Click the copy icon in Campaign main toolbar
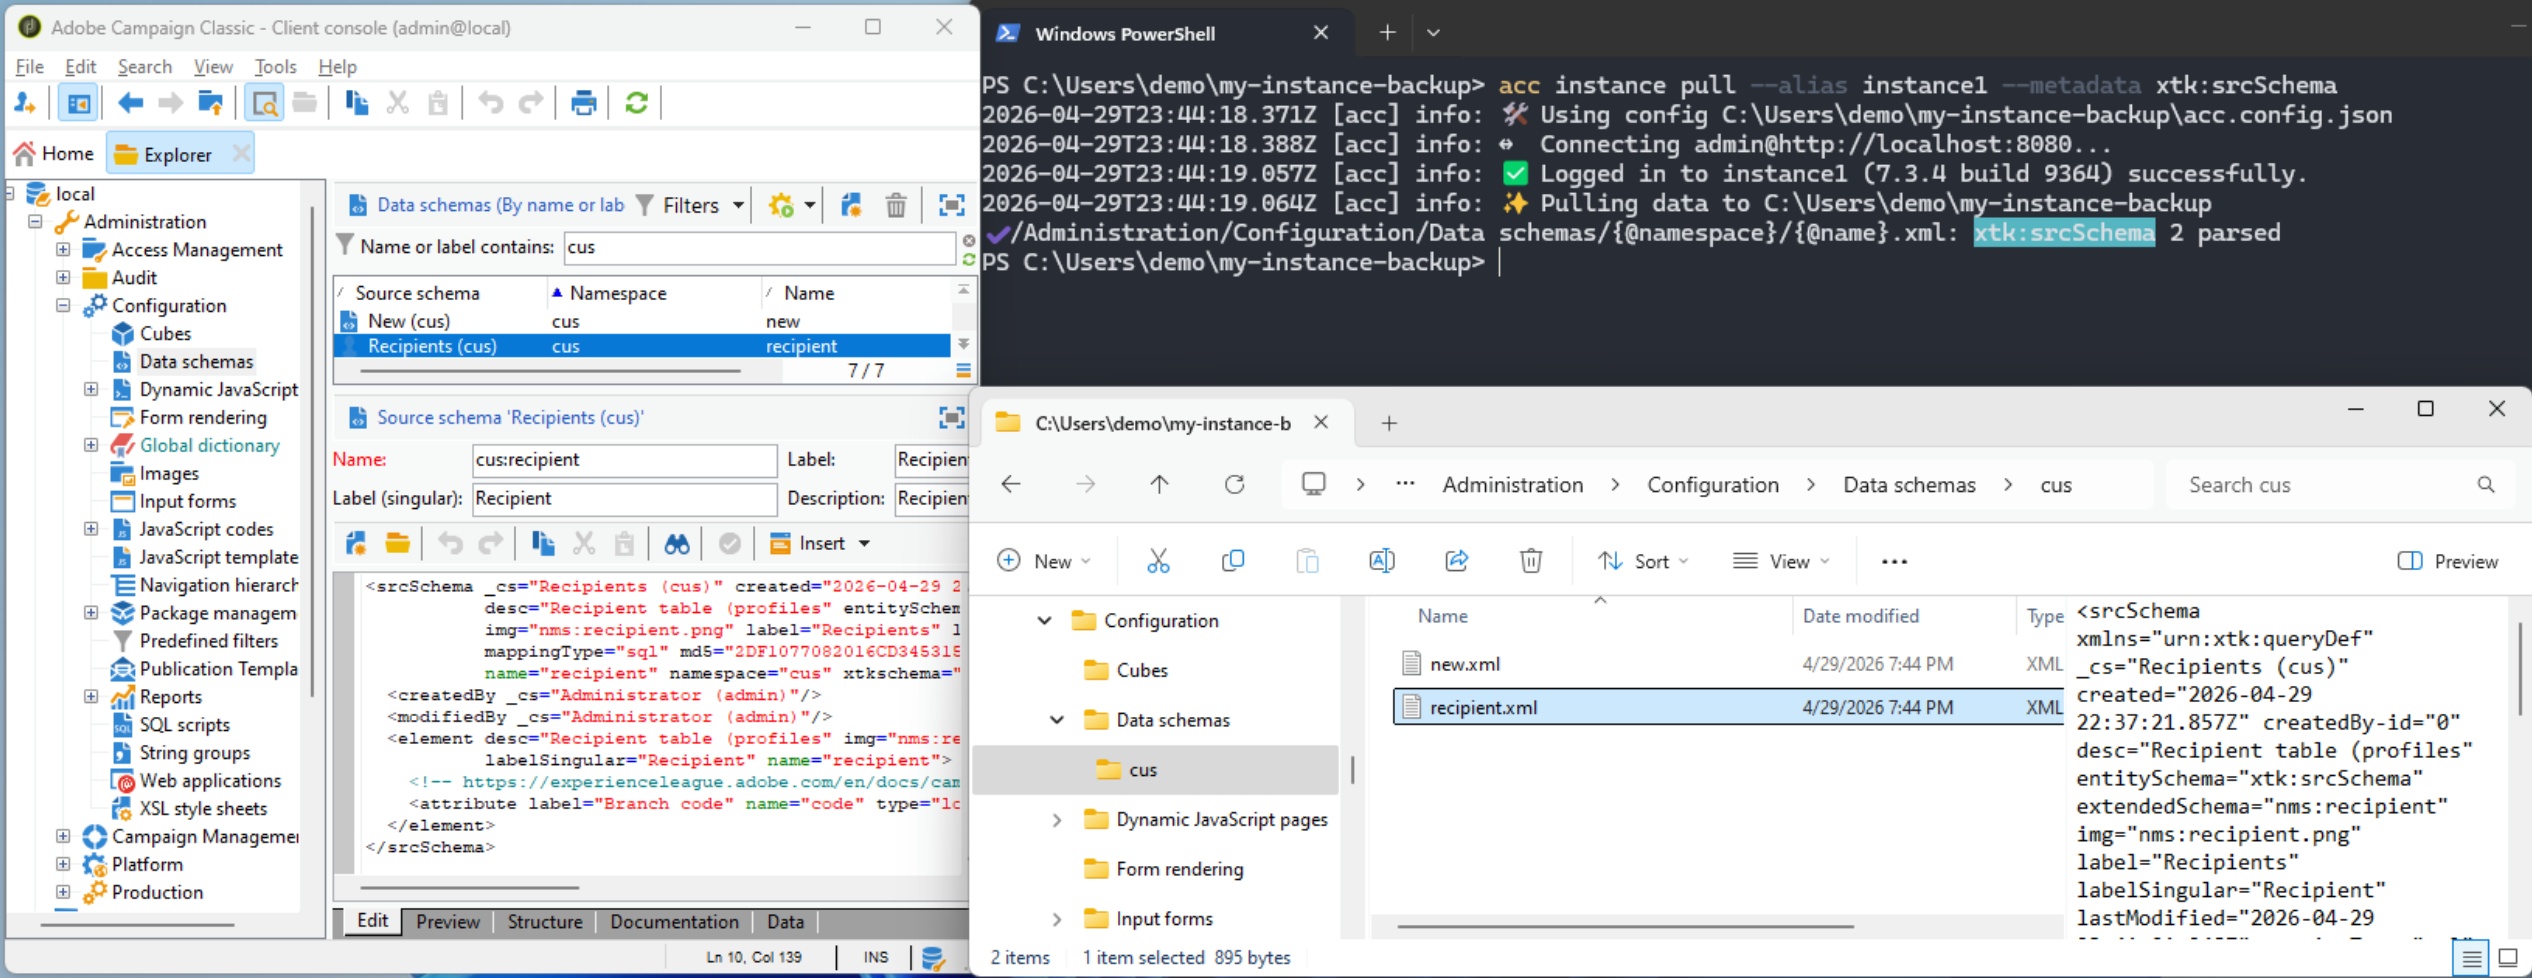The height and width of the screenshot is (978, 2532). coord(356,103)
